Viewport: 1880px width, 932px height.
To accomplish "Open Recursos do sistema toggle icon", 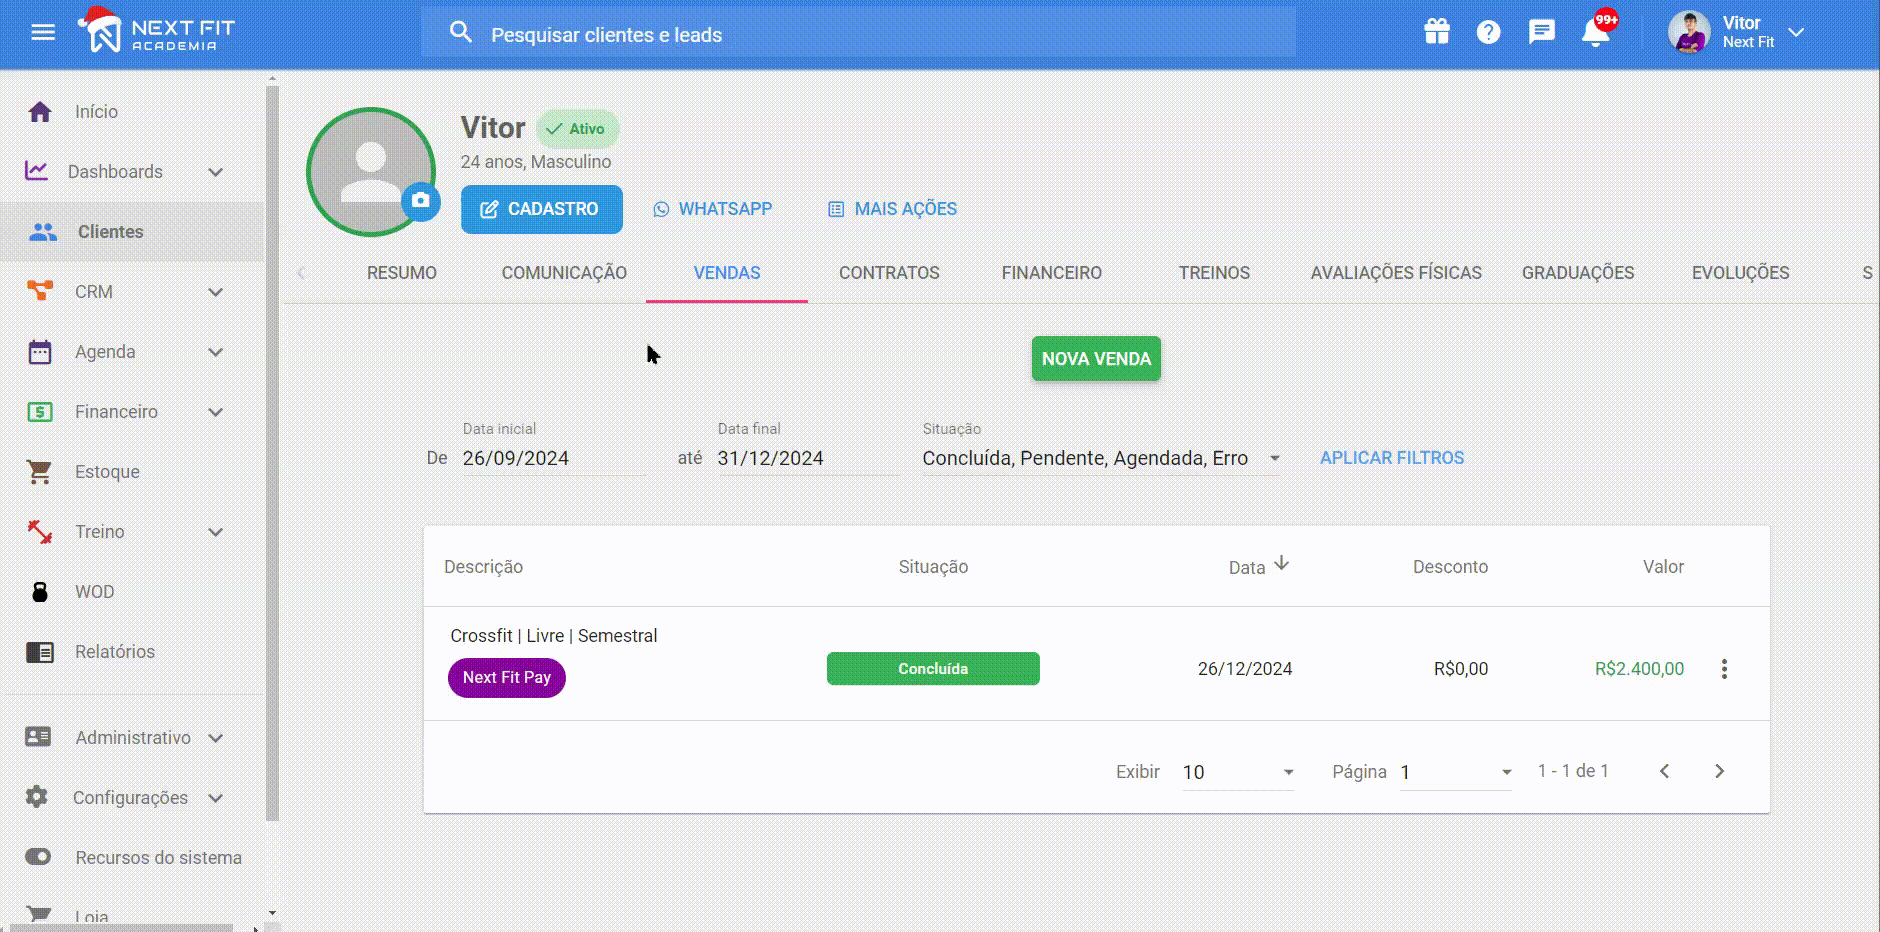I will [x=38, y=857].
